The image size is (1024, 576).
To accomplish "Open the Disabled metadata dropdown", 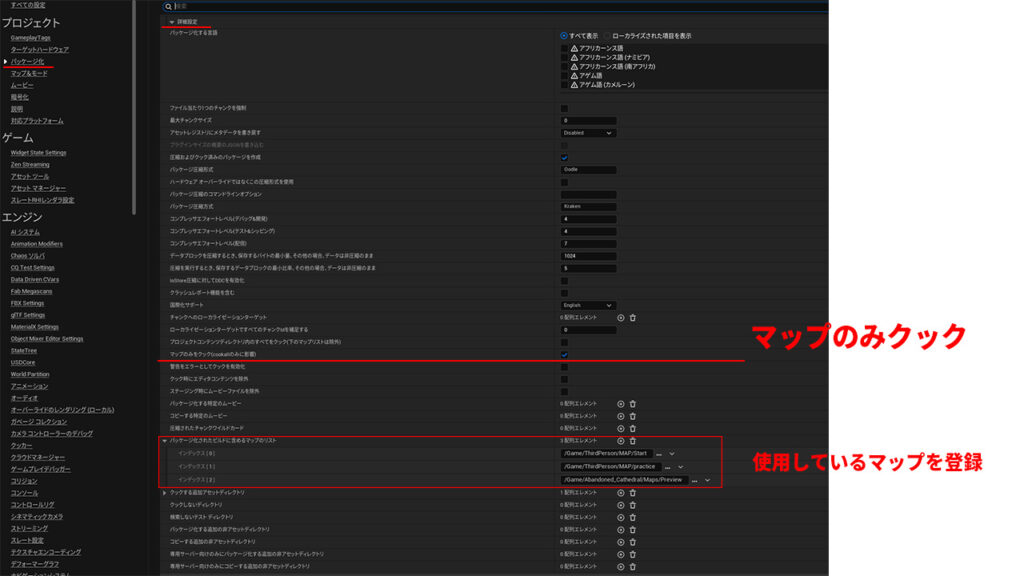I will tap(588, 132).
